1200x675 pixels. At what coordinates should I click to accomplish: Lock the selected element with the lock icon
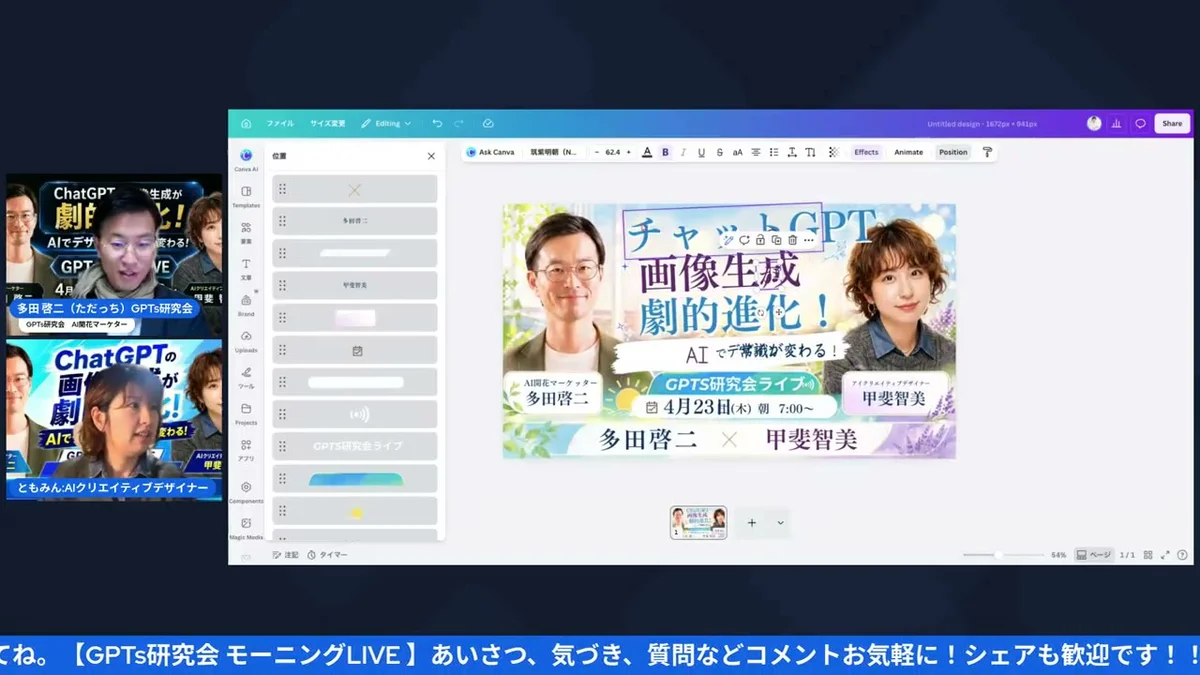(761, 240)
